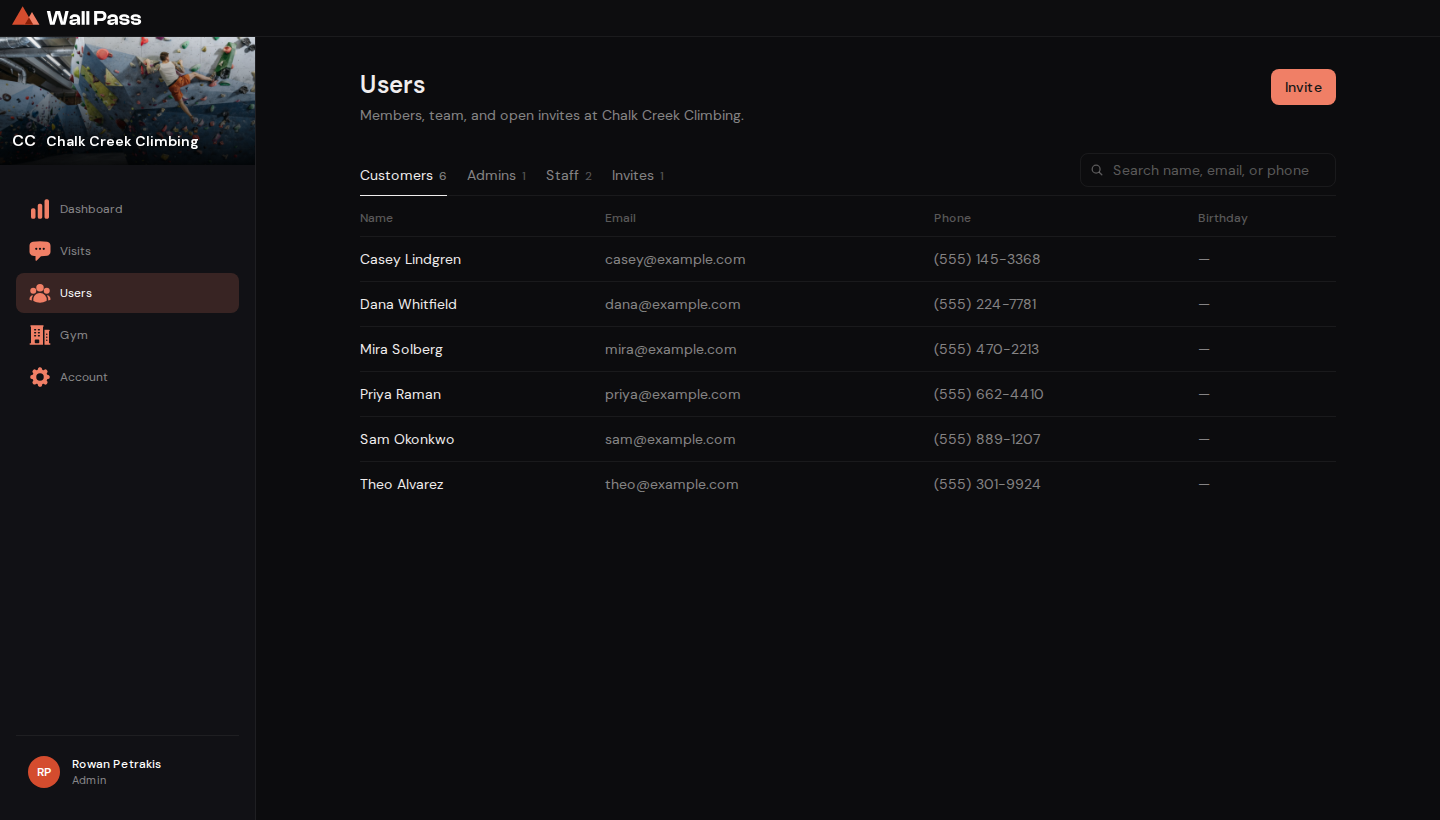Open Visits via its chat bubble icon
Image resolution: width=1440 pixels, height=820 pixels.
(x=40, y=251)
